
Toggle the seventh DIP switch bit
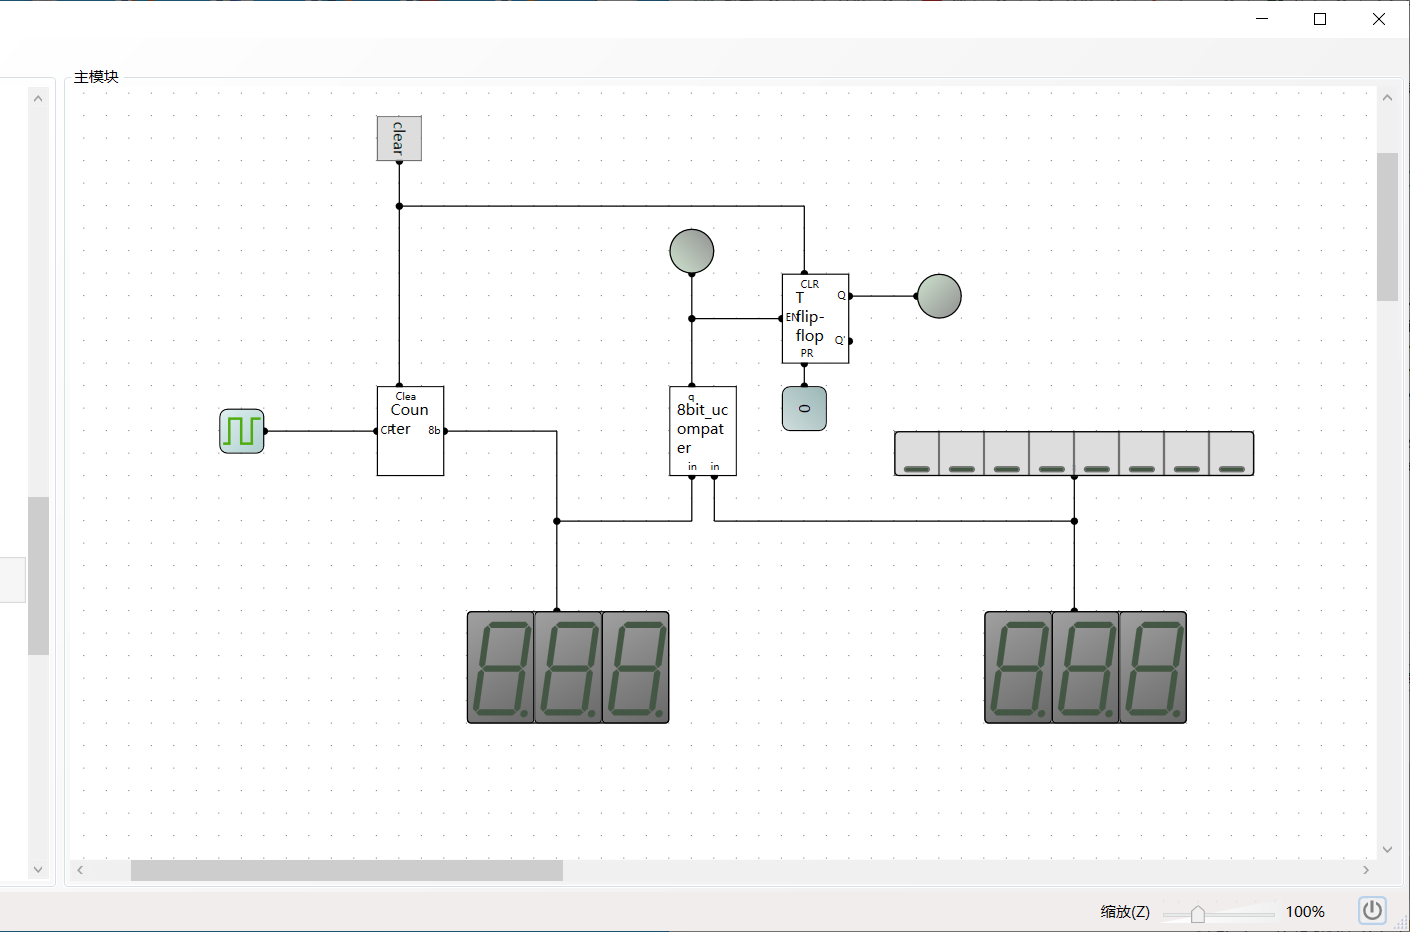[1187, 453]
